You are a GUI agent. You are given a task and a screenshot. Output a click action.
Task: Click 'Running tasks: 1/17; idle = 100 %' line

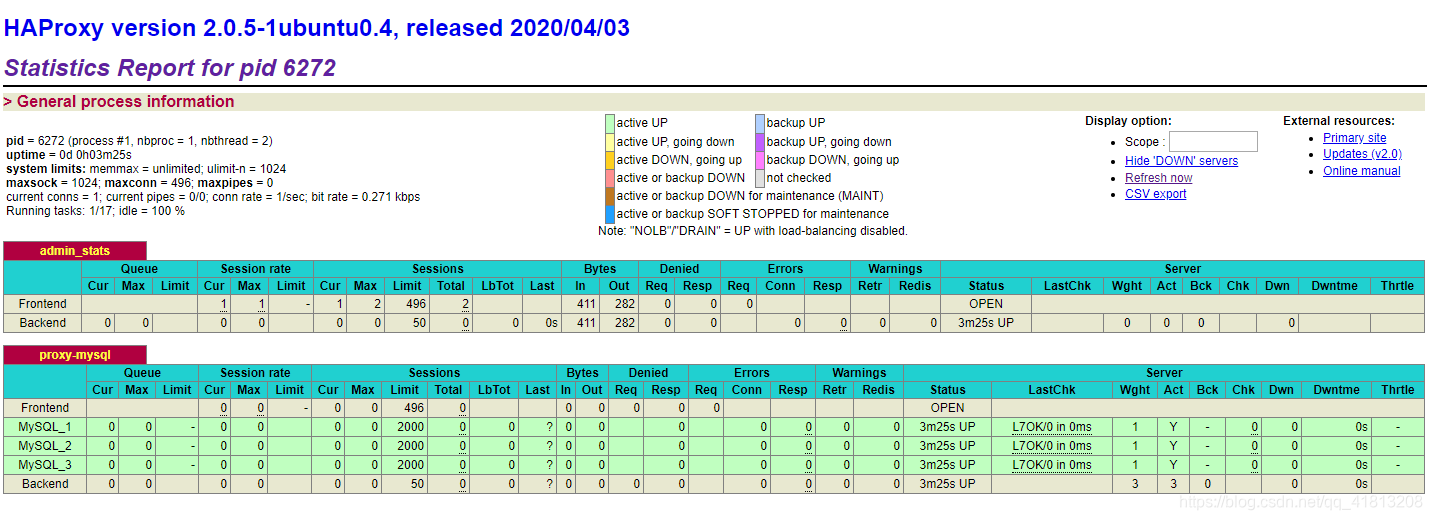click(96, 211)
